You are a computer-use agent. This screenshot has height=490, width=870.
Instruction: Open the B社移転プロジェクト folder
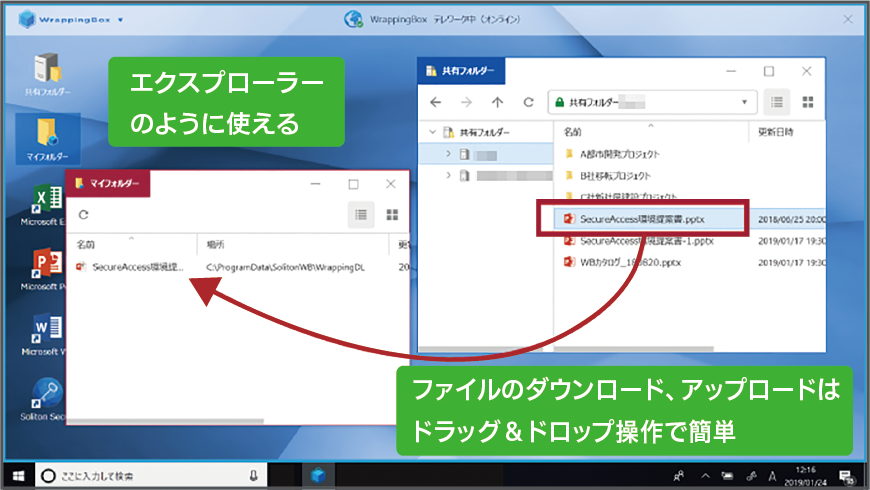608,175
